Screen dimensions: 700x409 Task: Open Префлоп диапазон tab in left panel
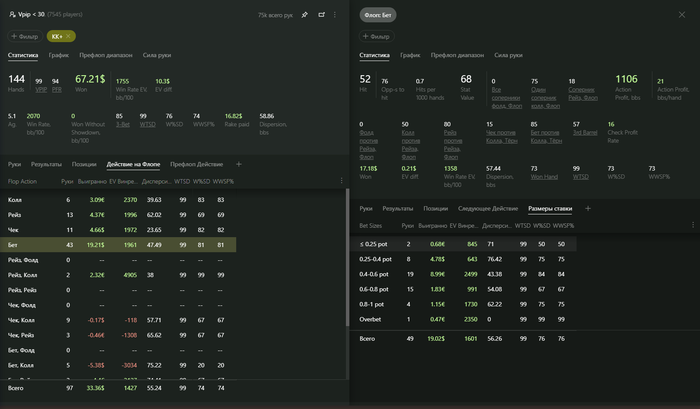(x=106, y=55)
